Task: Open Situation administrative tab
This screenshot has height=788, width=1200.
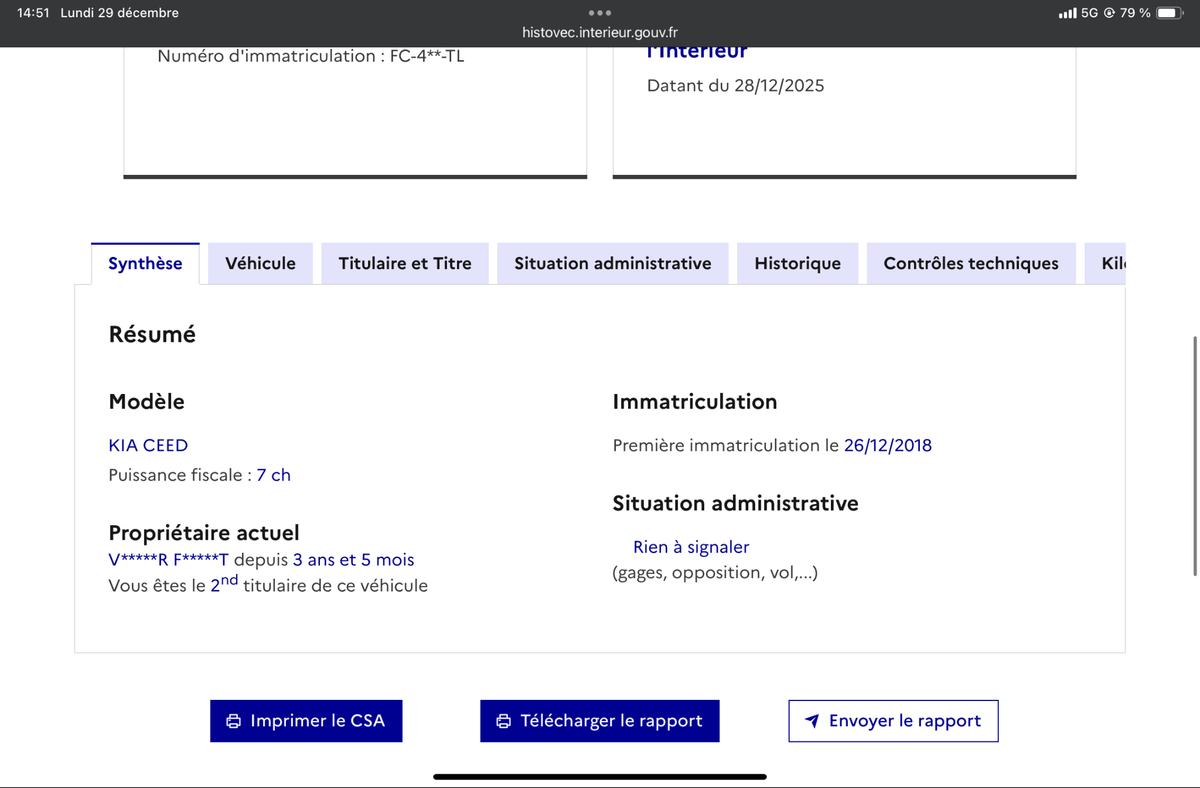Action: (x=613, y=264)
